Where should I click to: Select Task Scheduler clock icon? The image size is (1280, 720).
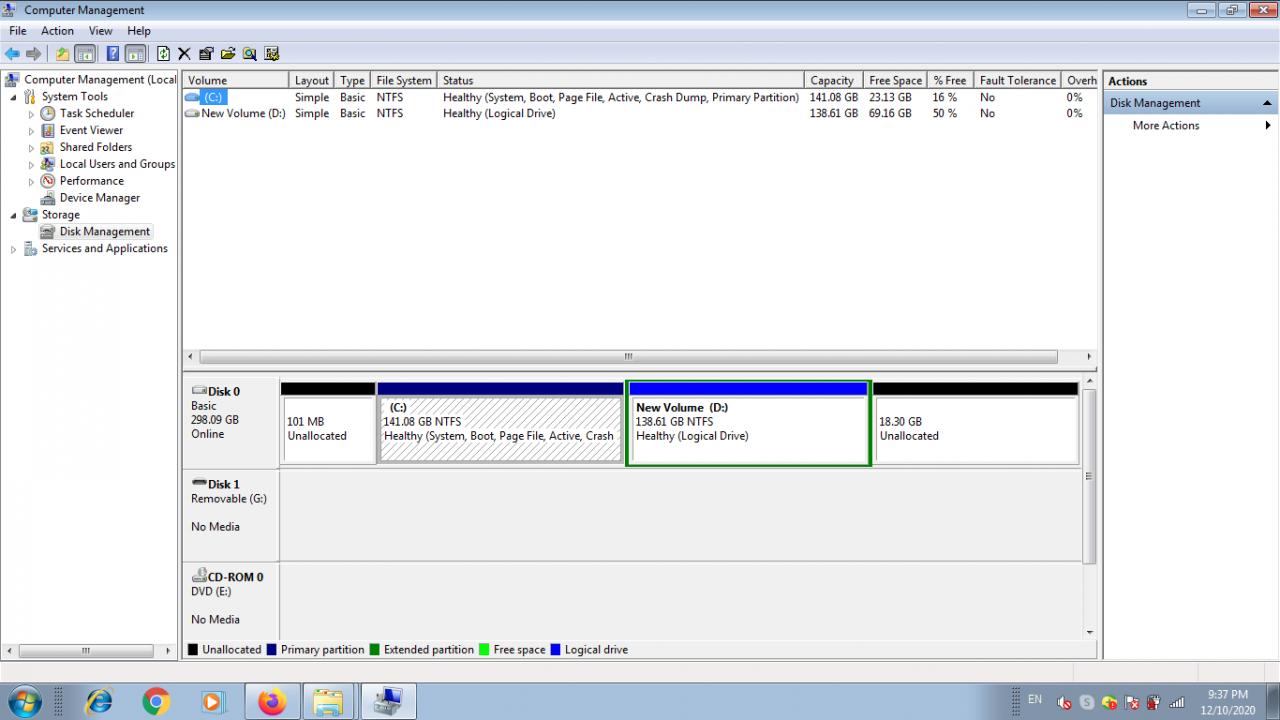click(x=48, y=114)
